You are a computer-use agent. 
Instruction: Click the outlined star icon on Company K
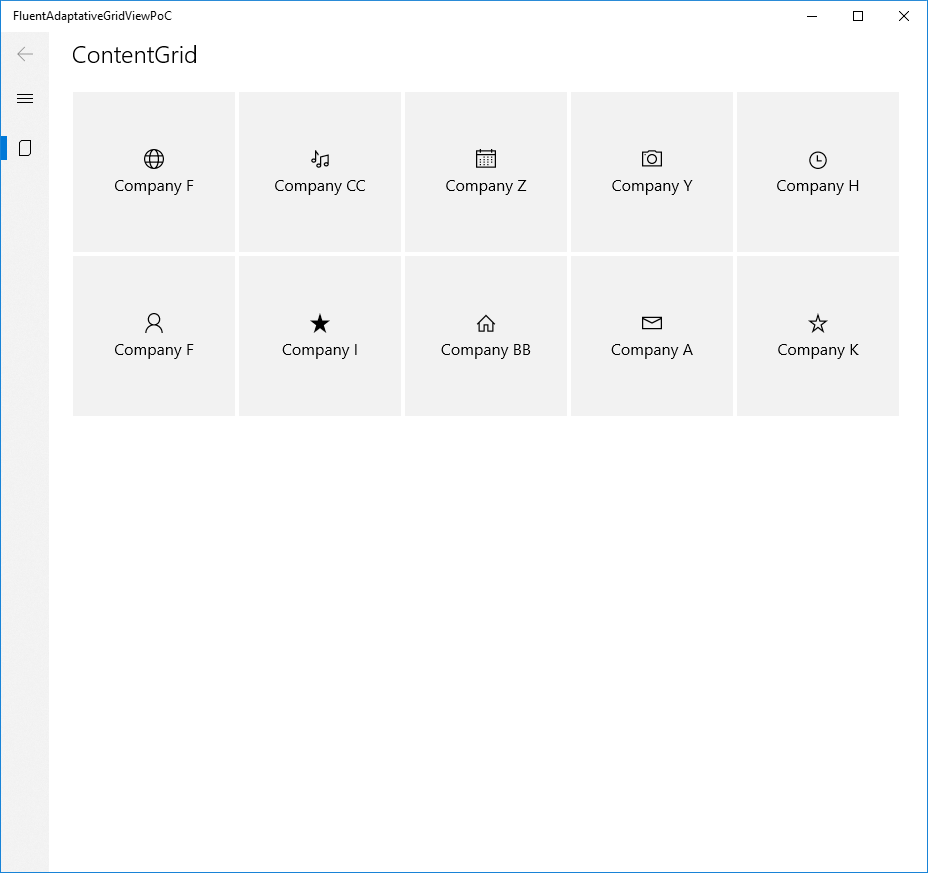point(817,322)
